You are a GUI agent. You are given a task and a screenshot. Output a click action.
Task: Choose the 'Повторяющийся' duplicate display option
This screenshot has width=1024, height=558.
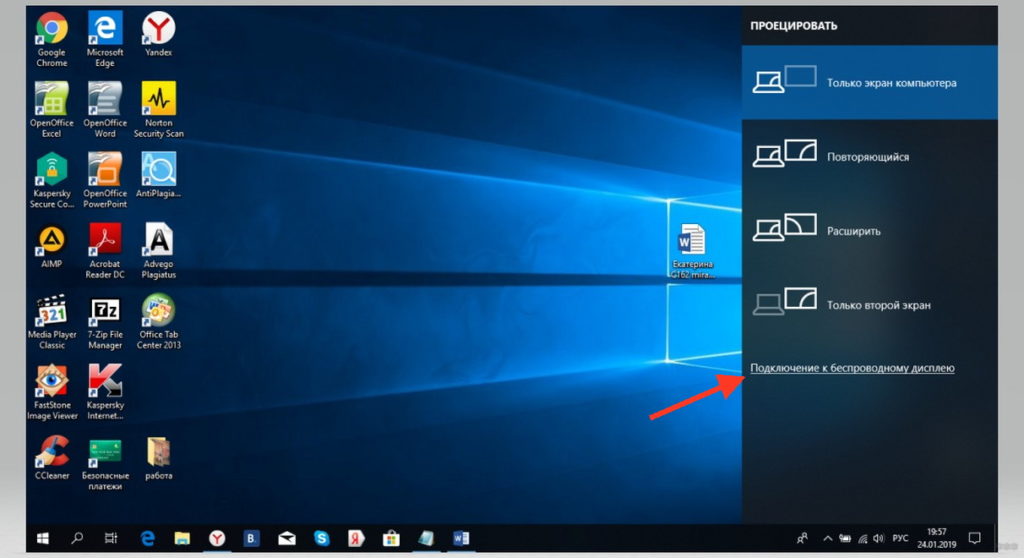869,156
